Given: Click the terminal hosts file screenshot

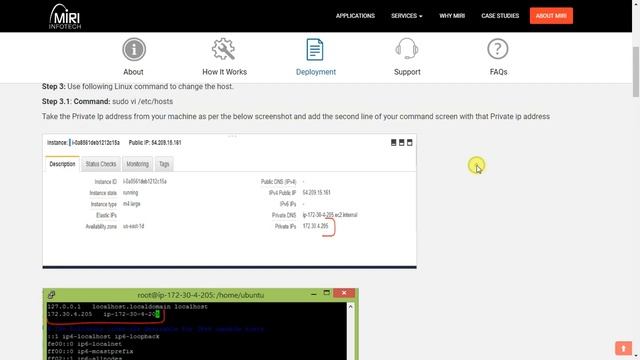Looking at the screenshot, I should tap(200, 324).
